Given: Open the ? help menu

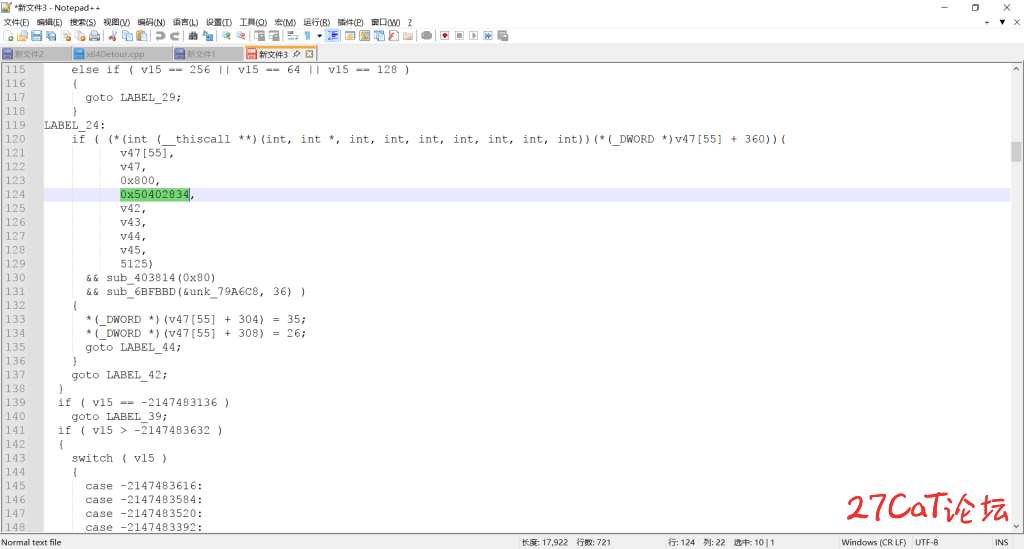Looking at the screenshot, I should point(409,22).
